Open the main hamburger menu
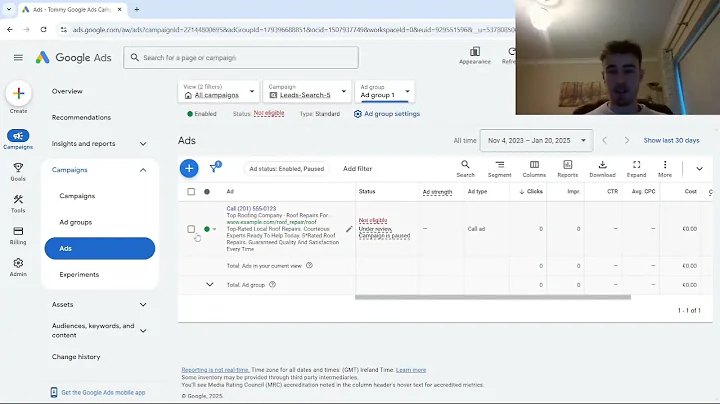720x404 pixels. [18, 57]
